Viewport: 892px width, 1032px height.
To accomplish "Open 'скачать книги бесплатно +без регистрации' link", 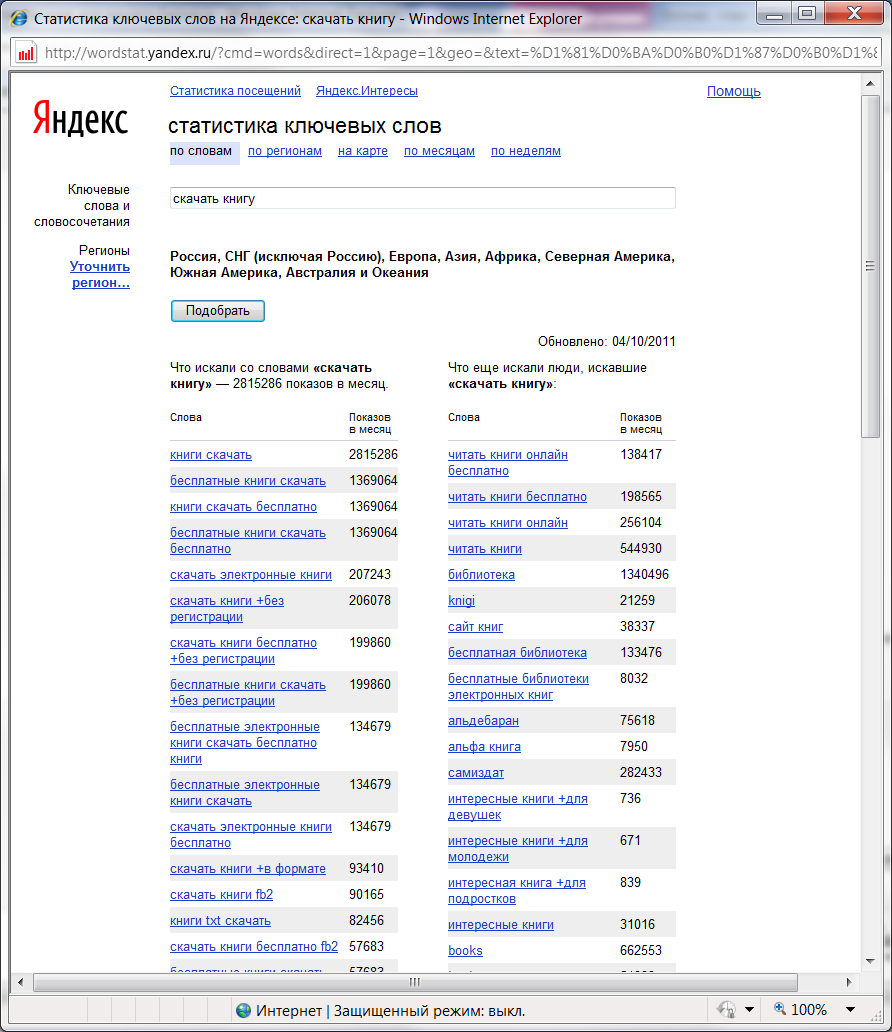I will coord(244,651).
